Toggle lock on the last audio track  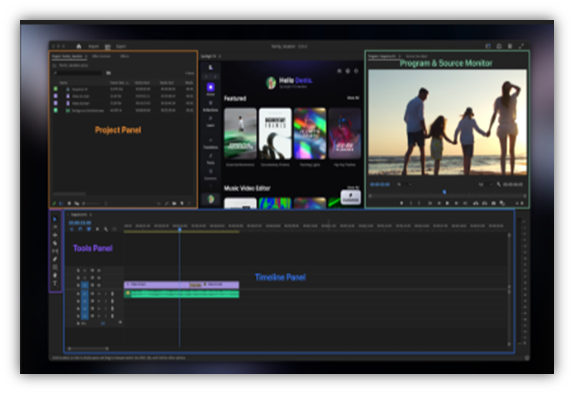click(78, 316)
